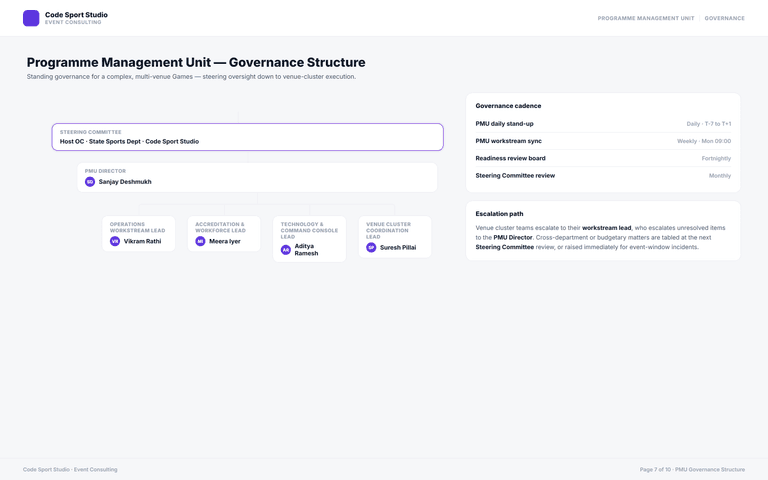Click the Code Sport Studio brand name
This screenshot has height=480, width=768.
click(76, 15)
